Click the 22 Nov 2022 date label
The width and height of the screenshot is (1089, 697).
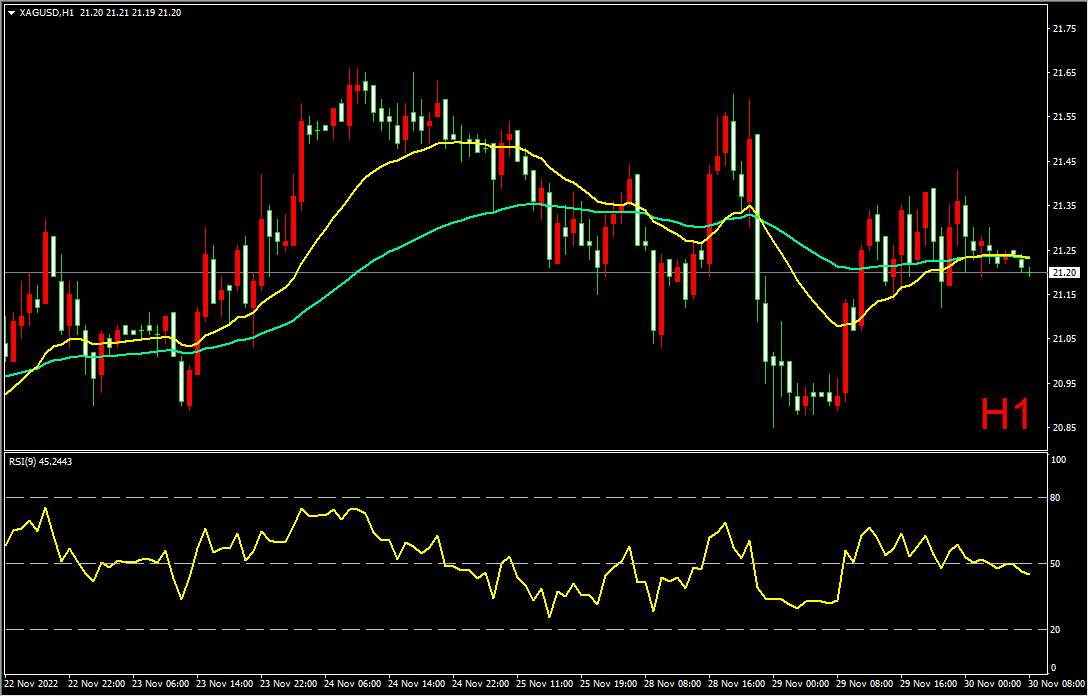31,684
